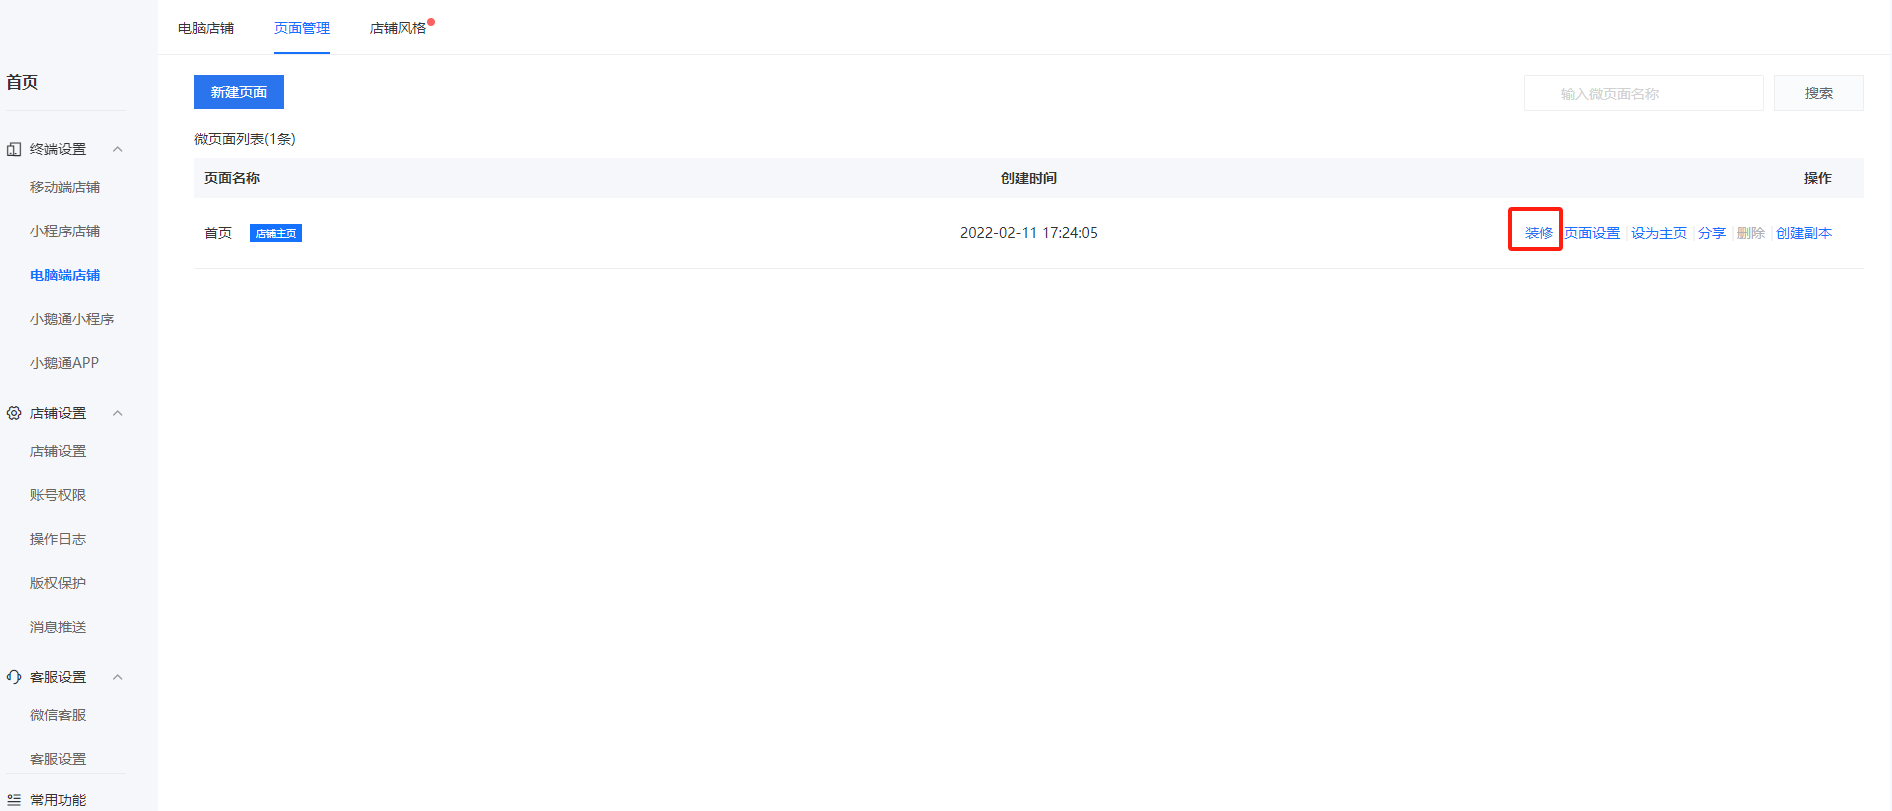Open 消息推送 in sidebar
The height and width of the screenshot is (811, 1892).
pos(58,627)
